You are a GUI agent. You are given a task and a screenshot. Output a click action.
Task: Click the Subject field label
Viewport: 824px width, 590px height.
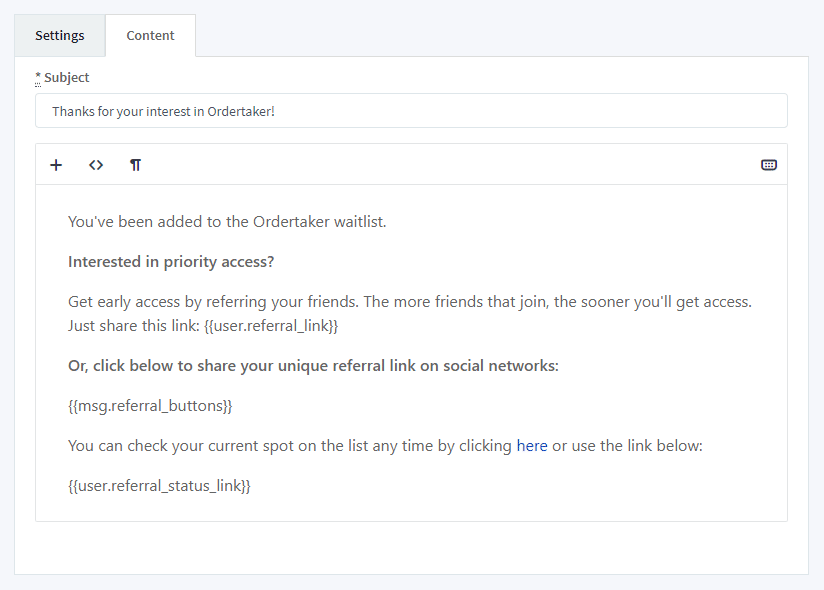tap(66, 78)
